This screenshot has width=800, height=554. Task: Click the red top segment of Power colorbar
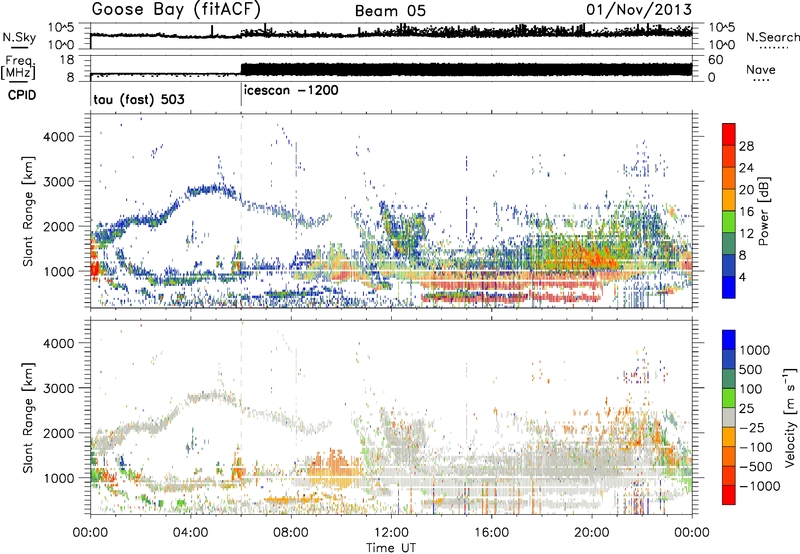click(x=729, y=134)
